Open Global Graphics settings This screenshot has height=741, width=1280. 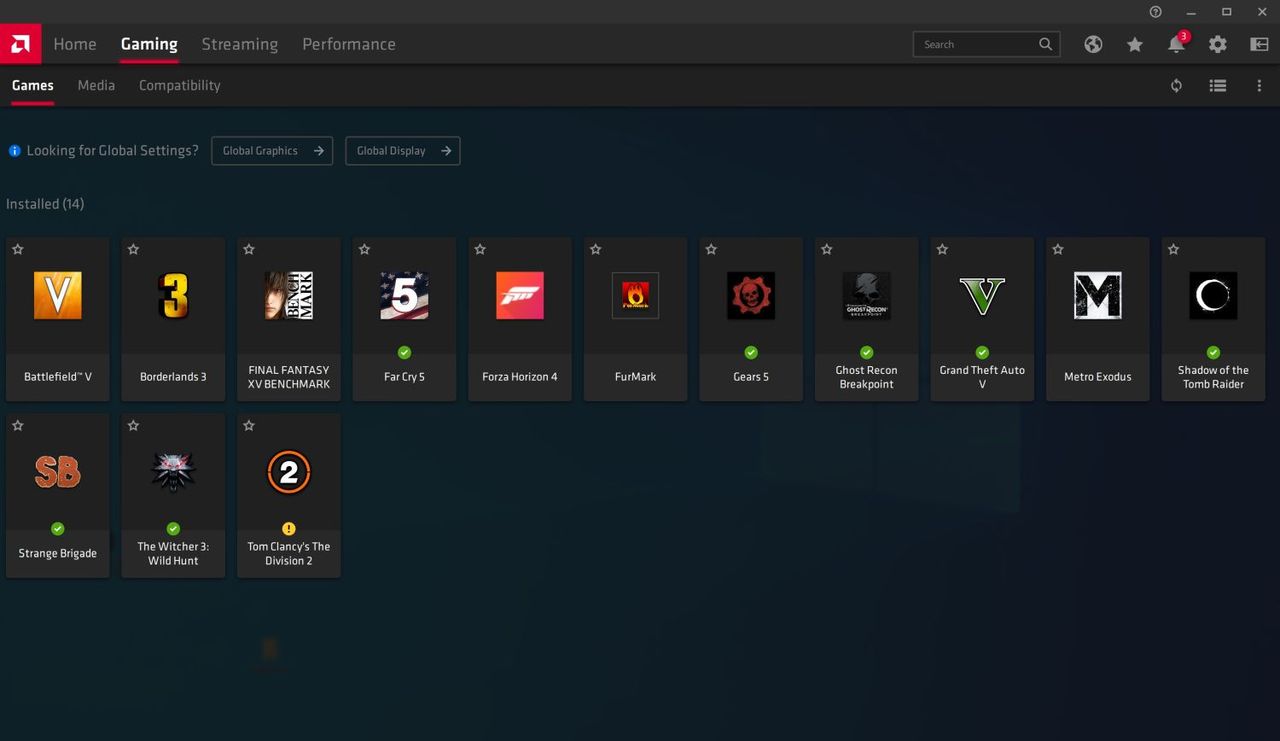coord(272,151)
